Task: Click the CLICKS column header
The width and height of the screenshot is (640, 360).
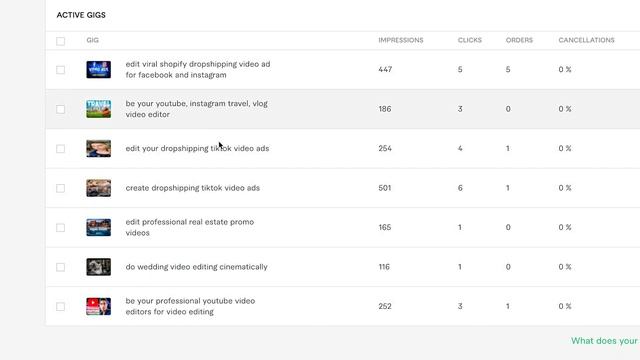Action: pos(469,40)
